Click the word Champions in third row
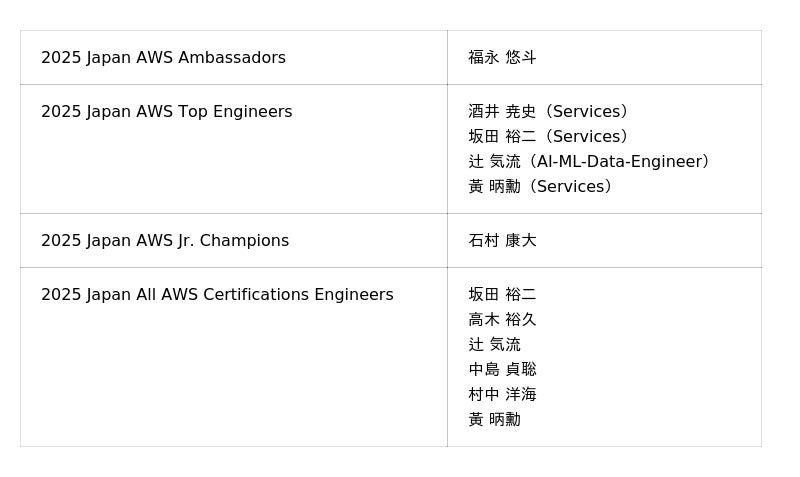Viewport: 800px width, 477px height. click(244, 241)
